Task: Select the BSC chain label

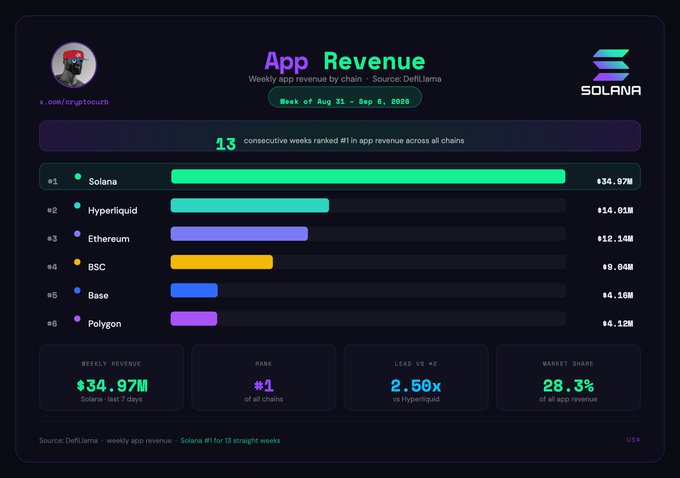Action: [x=97, y=267]
